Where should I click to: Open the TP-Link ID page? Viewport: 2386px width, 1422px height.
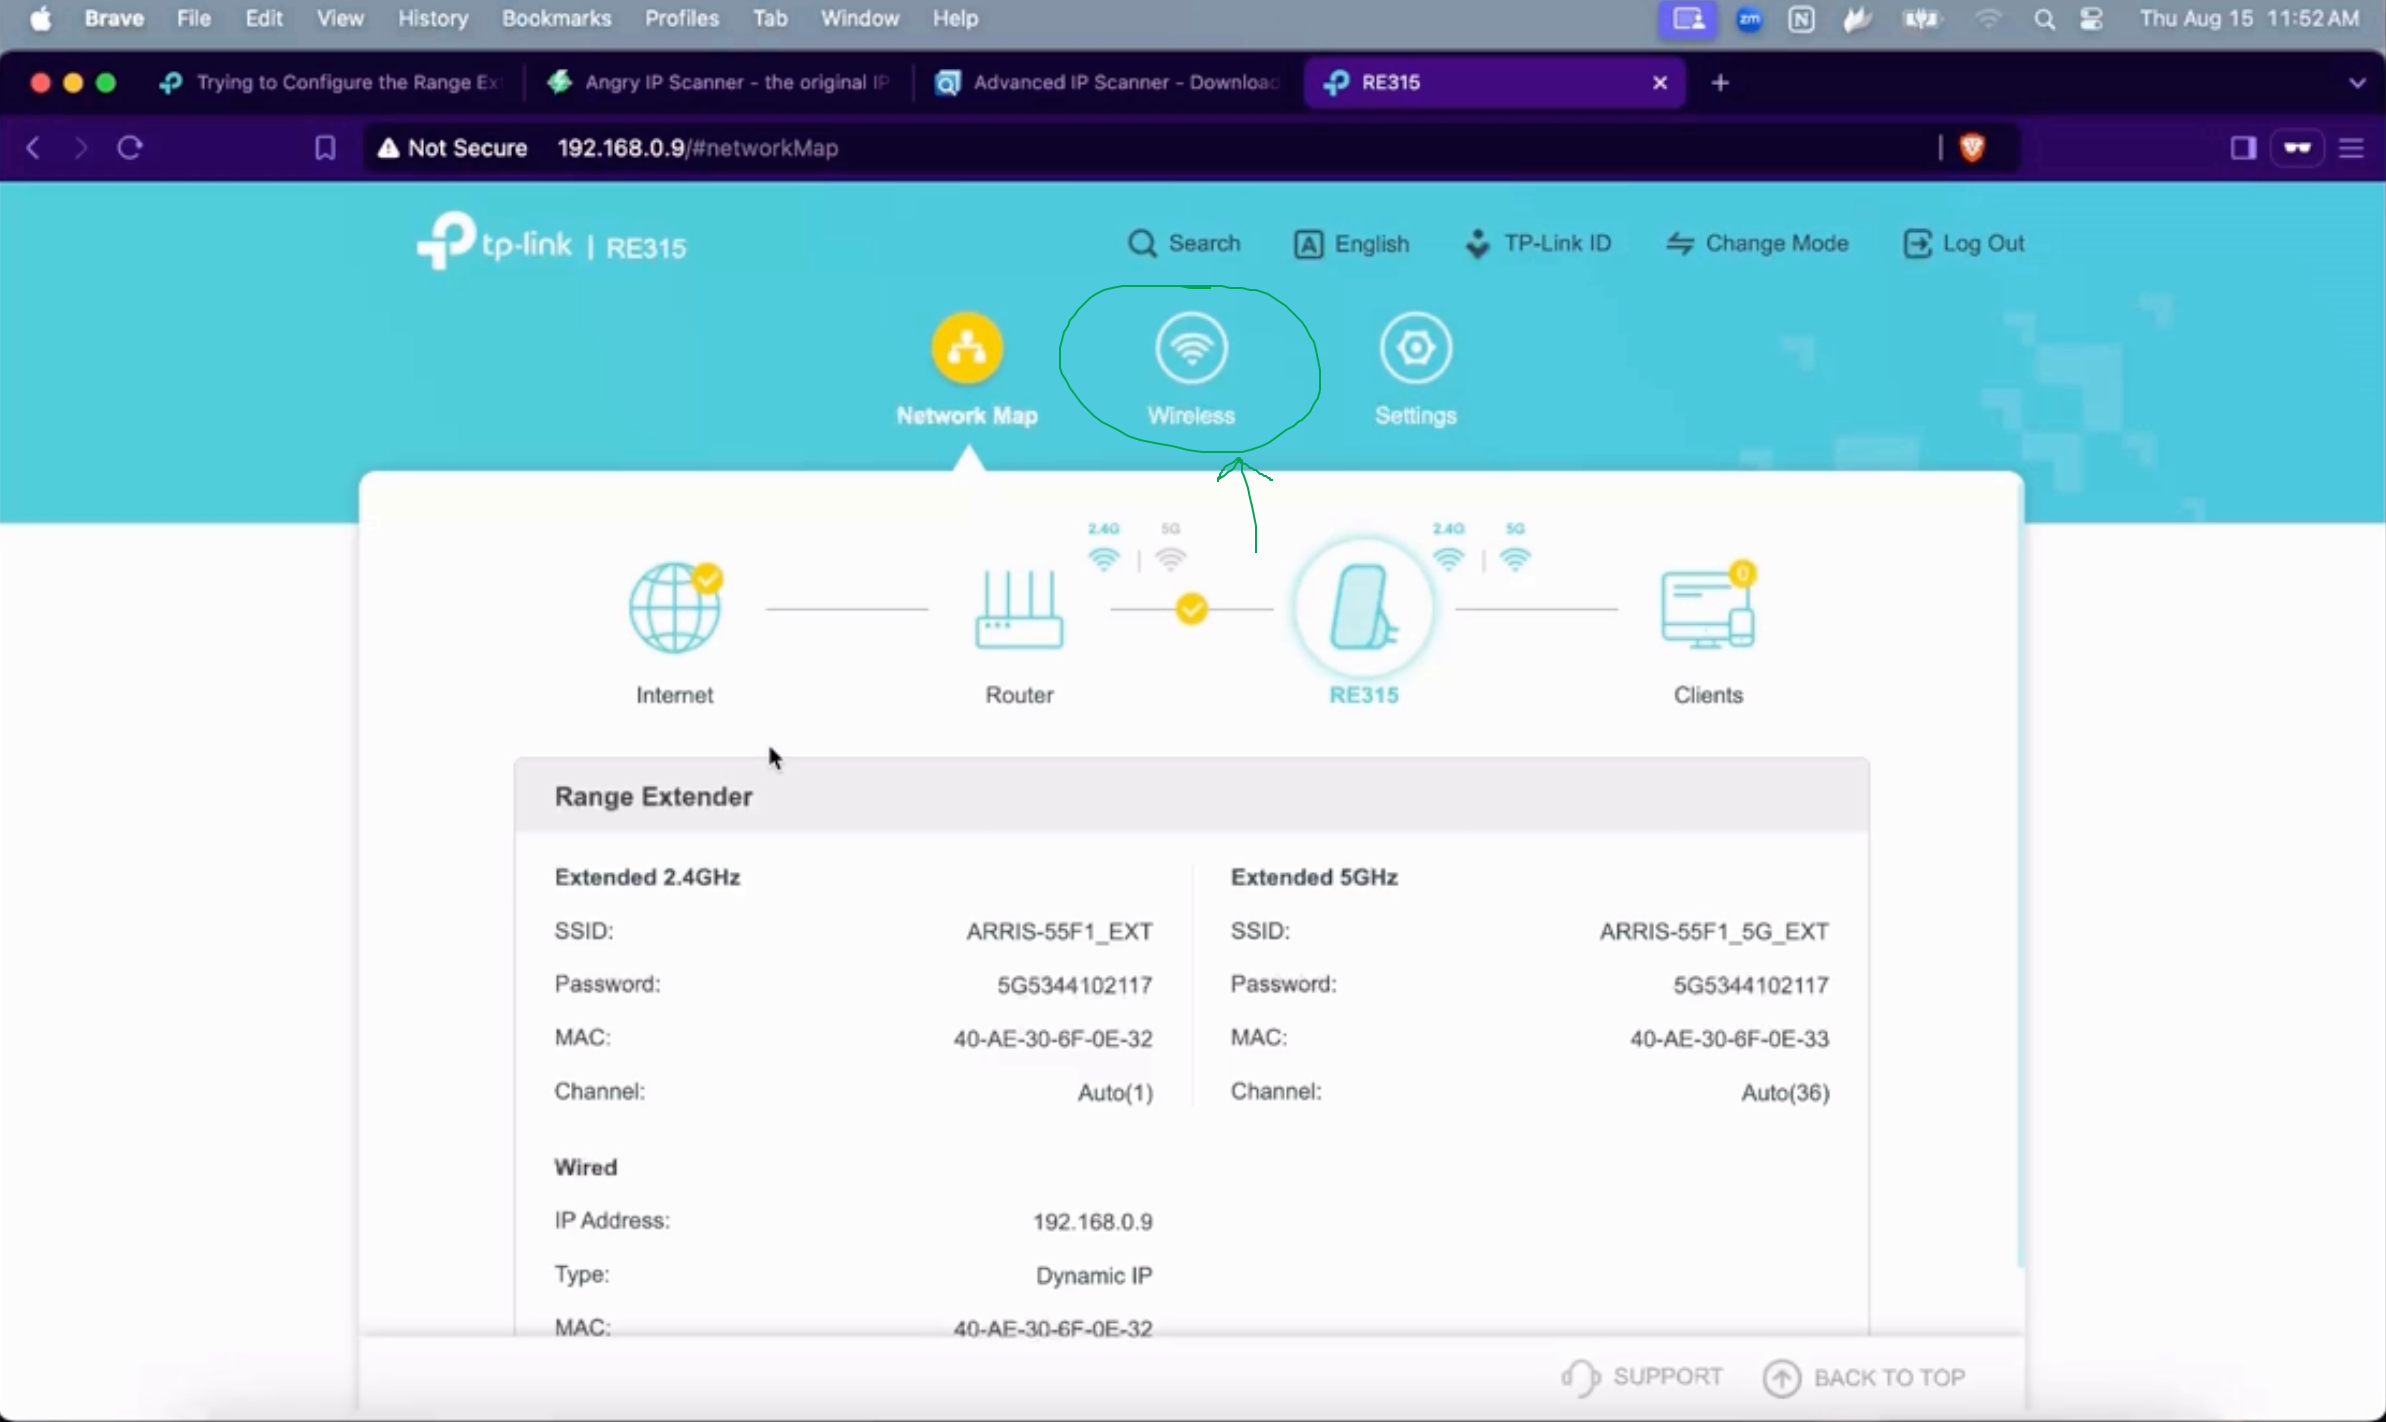click(1538, 244)
